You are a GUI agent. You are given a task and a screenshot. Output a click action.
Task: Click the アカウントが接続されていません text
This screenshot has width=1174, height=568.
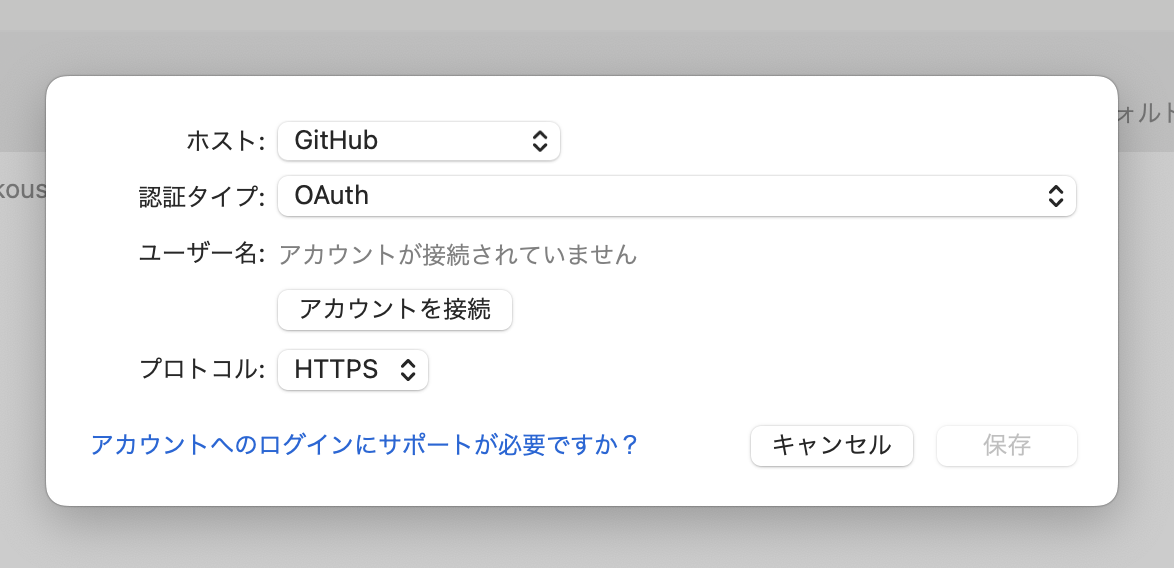coord(457,254)
